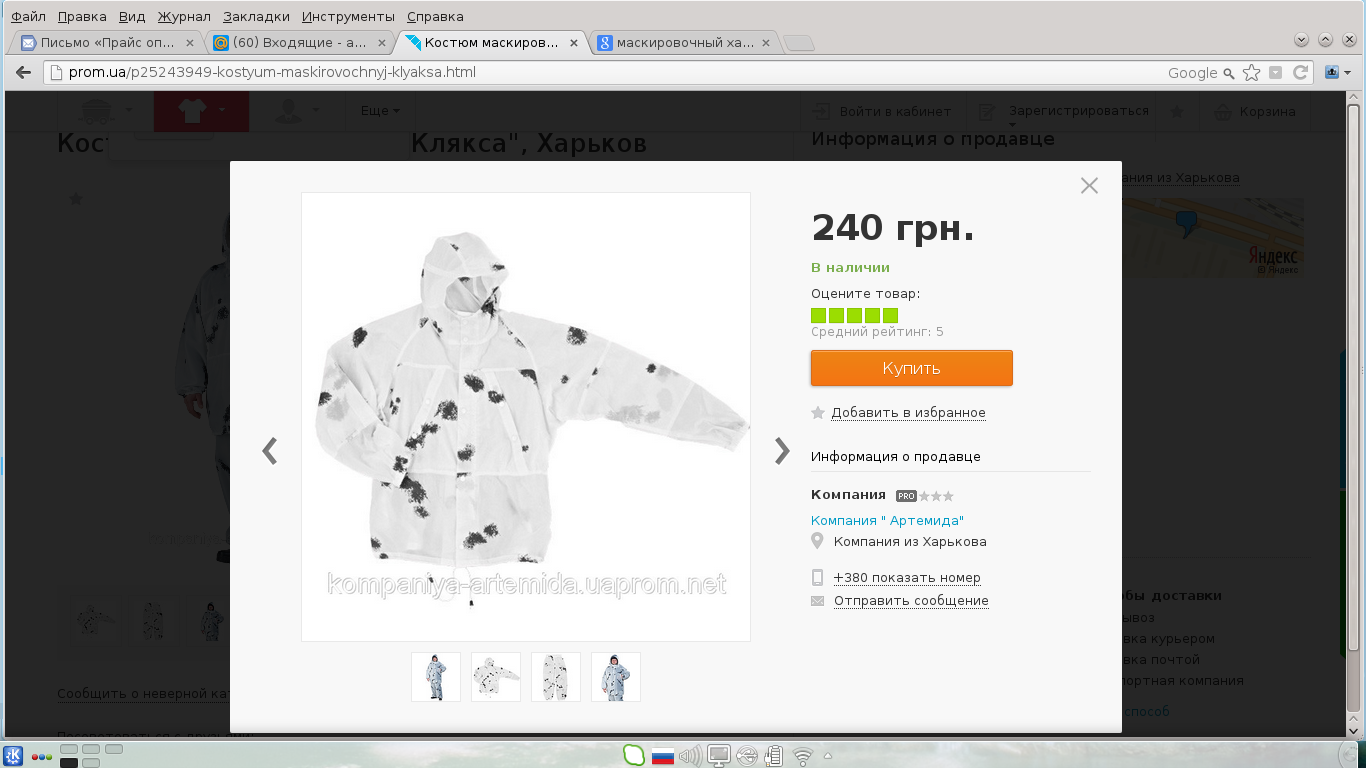The height and width of the screenshot is (768, 1366).
Task: Open the new tab button
Action: tap(798, 43)
